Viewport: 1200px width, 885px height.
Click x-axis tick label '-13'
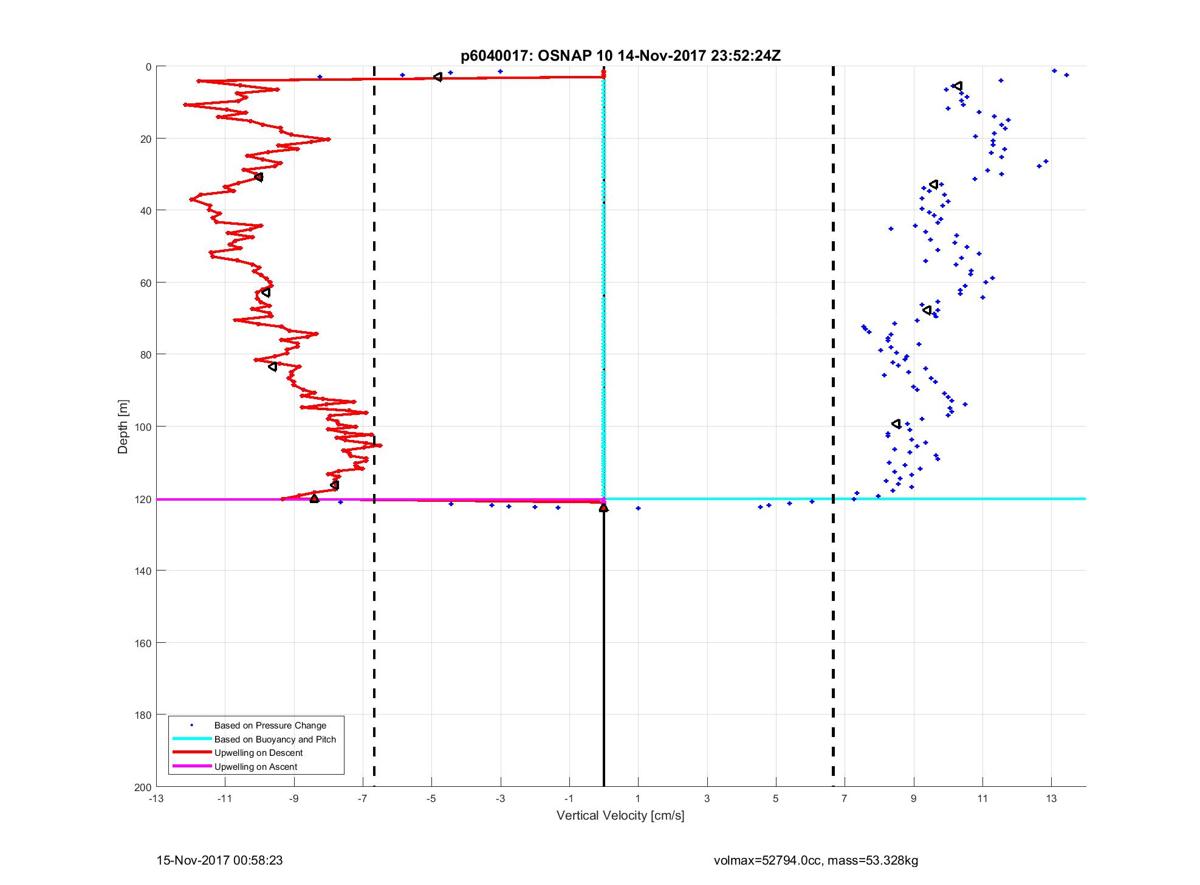tap(155, 799)
